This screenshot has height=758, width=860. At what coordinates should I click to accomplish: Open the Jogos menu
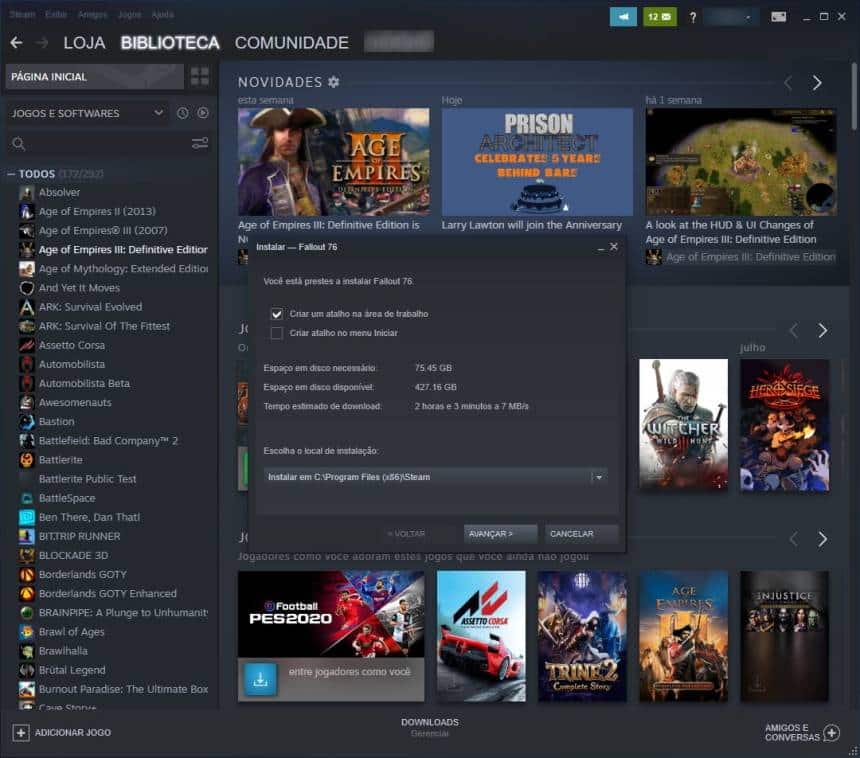click(129, 15)
